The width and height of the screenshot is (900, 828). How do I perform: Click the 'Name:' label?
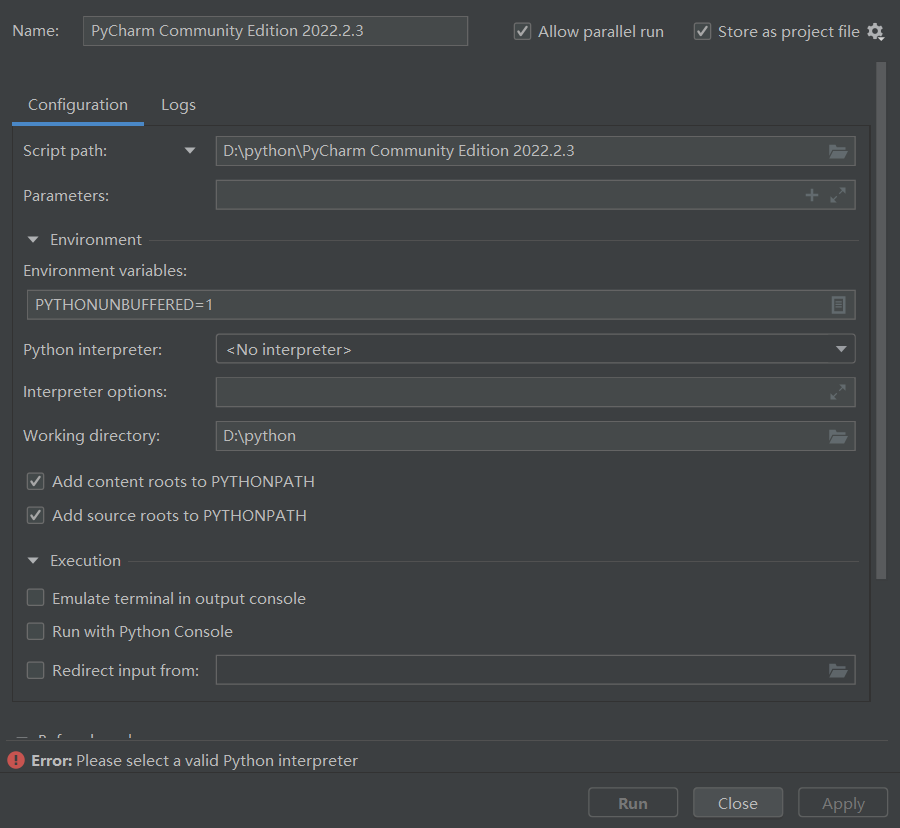coord(36,31)
